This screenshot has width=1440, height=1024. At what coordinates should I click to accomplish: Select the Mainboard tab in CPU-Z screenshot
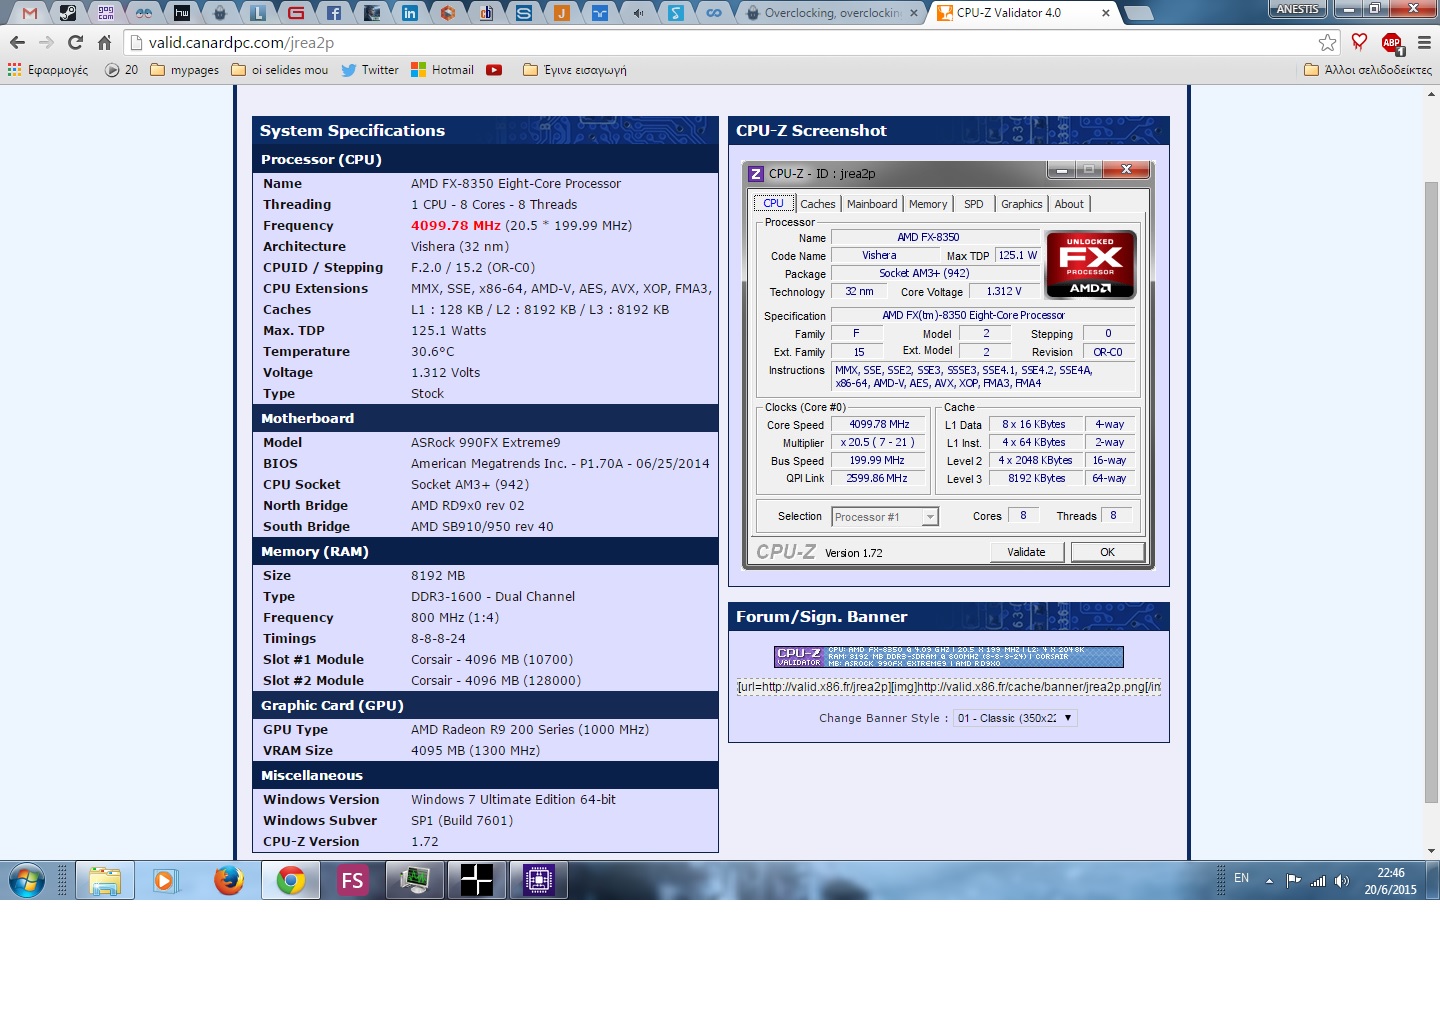(872, 204)
